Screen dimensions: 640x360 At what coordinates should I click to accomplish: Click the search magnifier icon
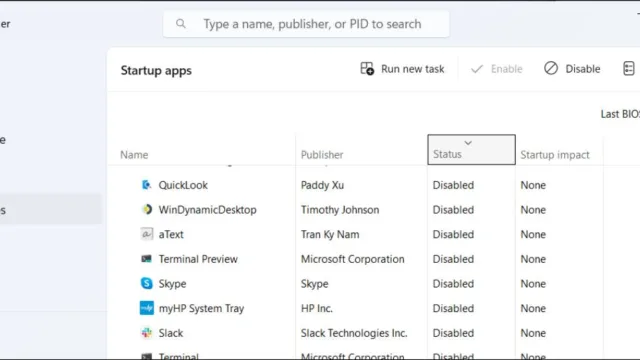181,24
